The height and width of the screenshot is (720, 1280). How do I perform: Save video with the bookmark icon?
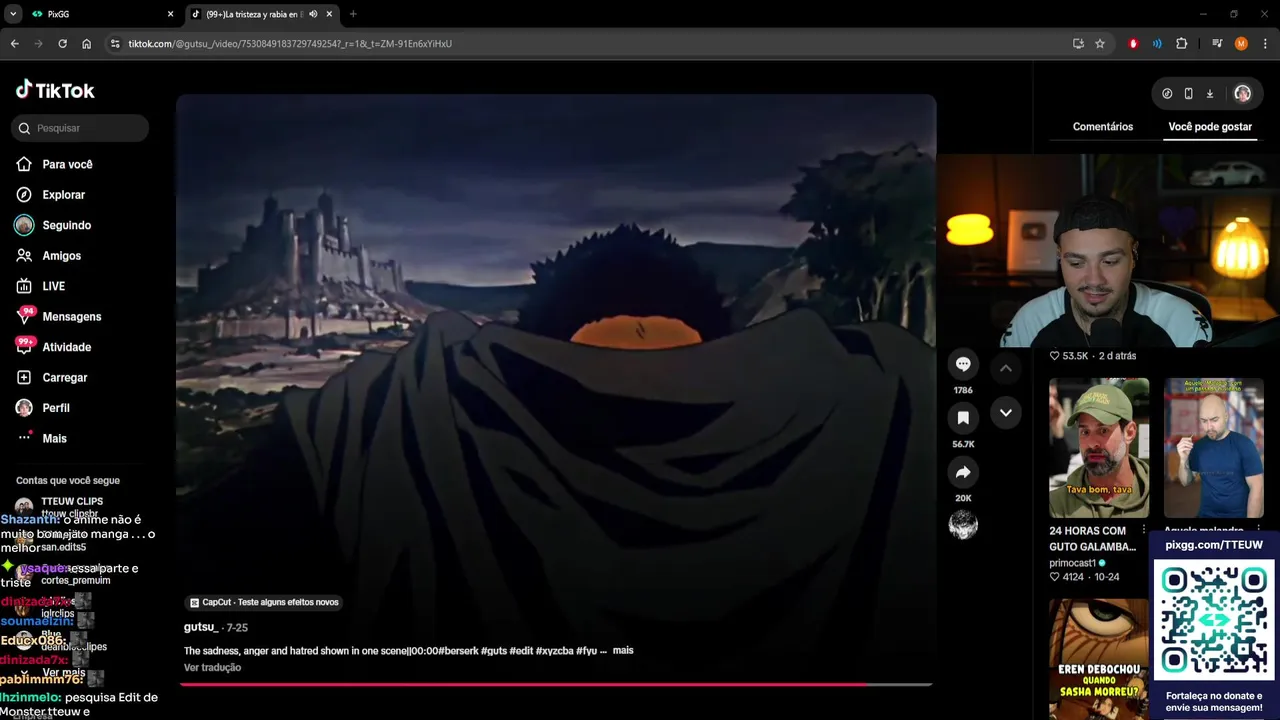[x=963, y=418]
